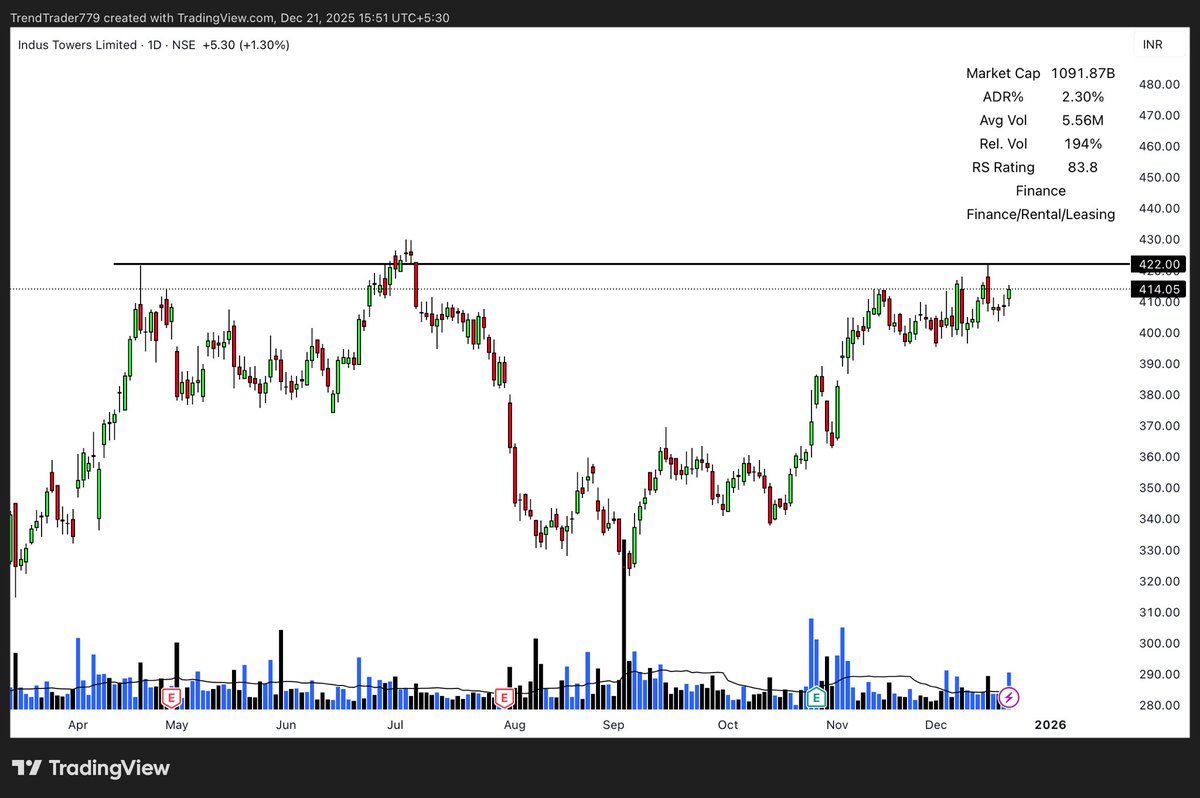Click the 1091.87B market cap value
The height and width of the screenshot is (798, 1200).
(x=1083, y=74)
